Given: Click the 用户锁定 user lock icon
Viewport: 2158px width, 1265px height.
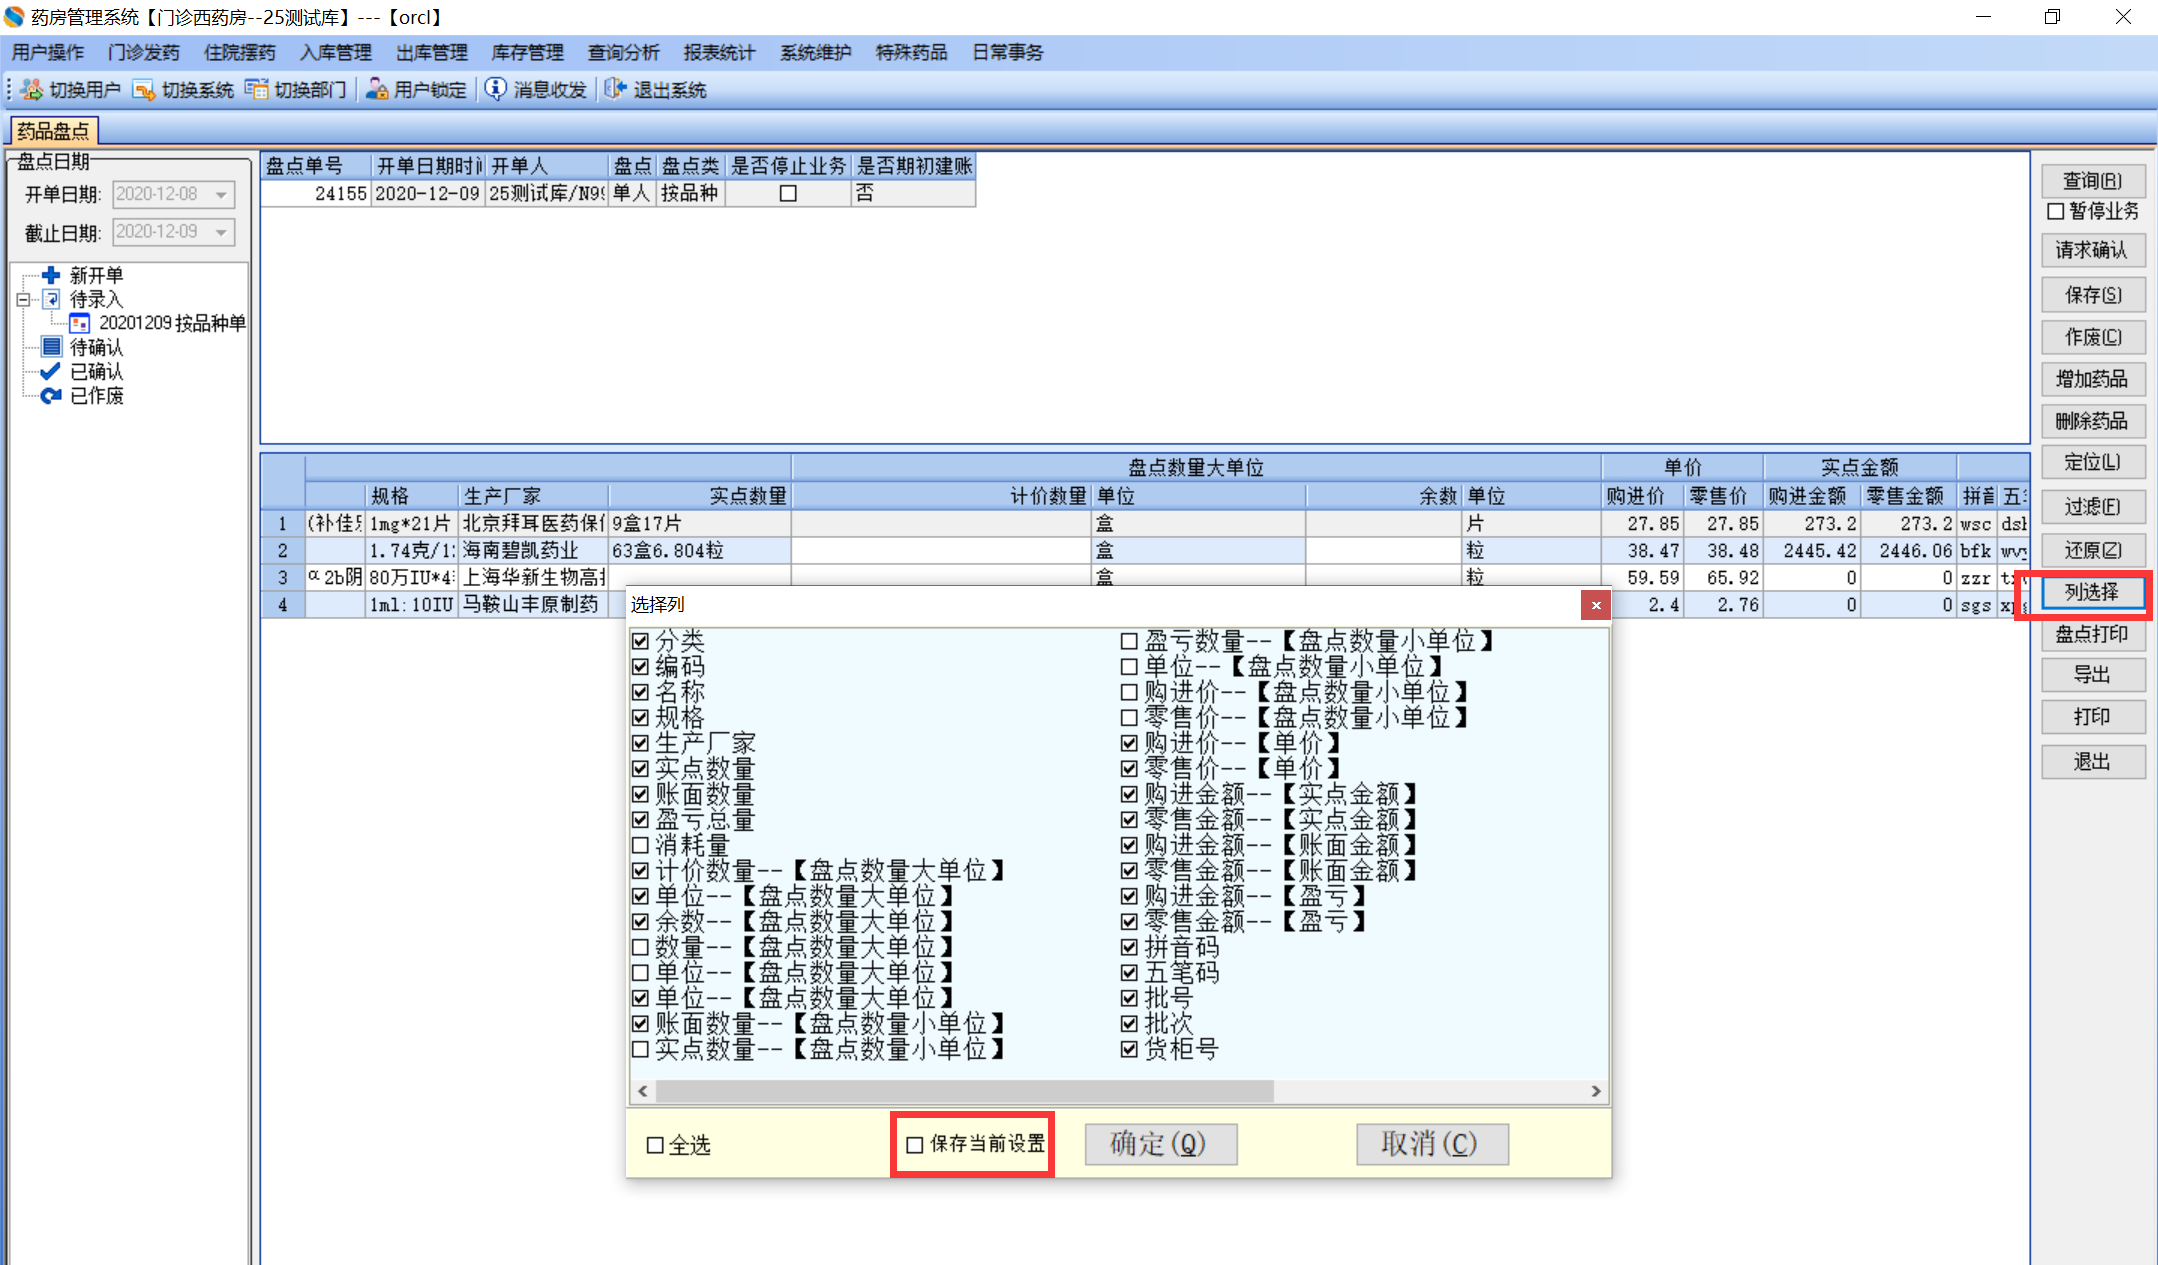Looking at the screenshot, I should click(x=377, y=90).
